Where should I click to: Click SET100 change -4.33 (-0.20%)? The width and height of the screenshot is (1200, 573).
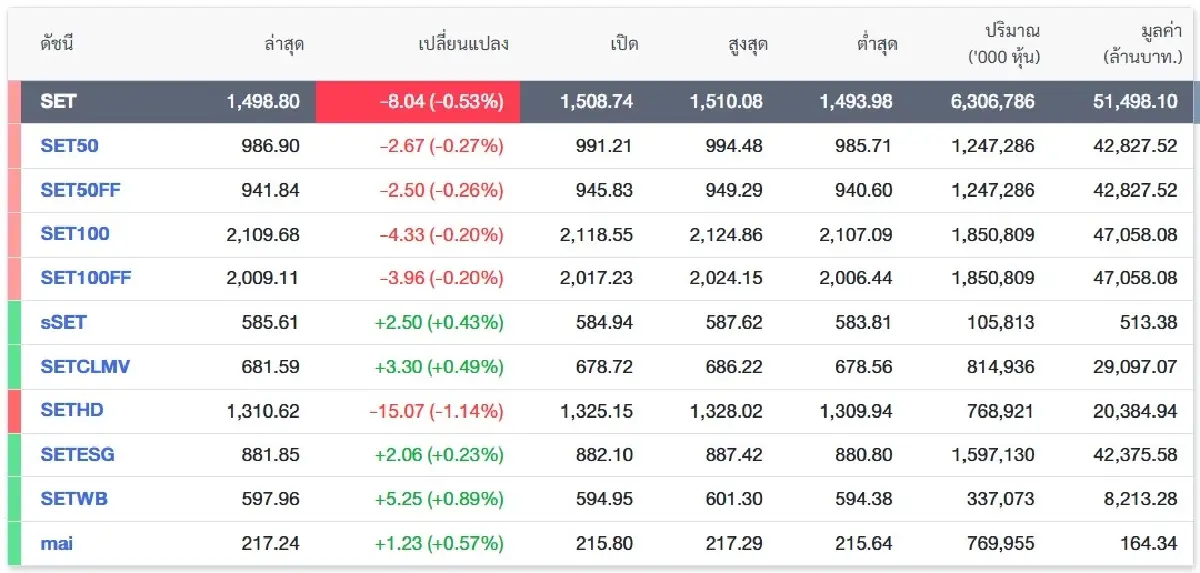441,234
